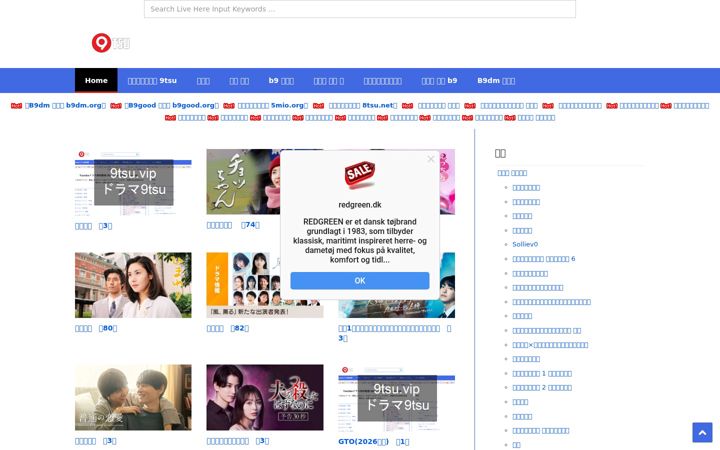Open the purple 夫を殺 drama thumbnail
This screenshot has height=450, width=720.
[x=265, y=398]
